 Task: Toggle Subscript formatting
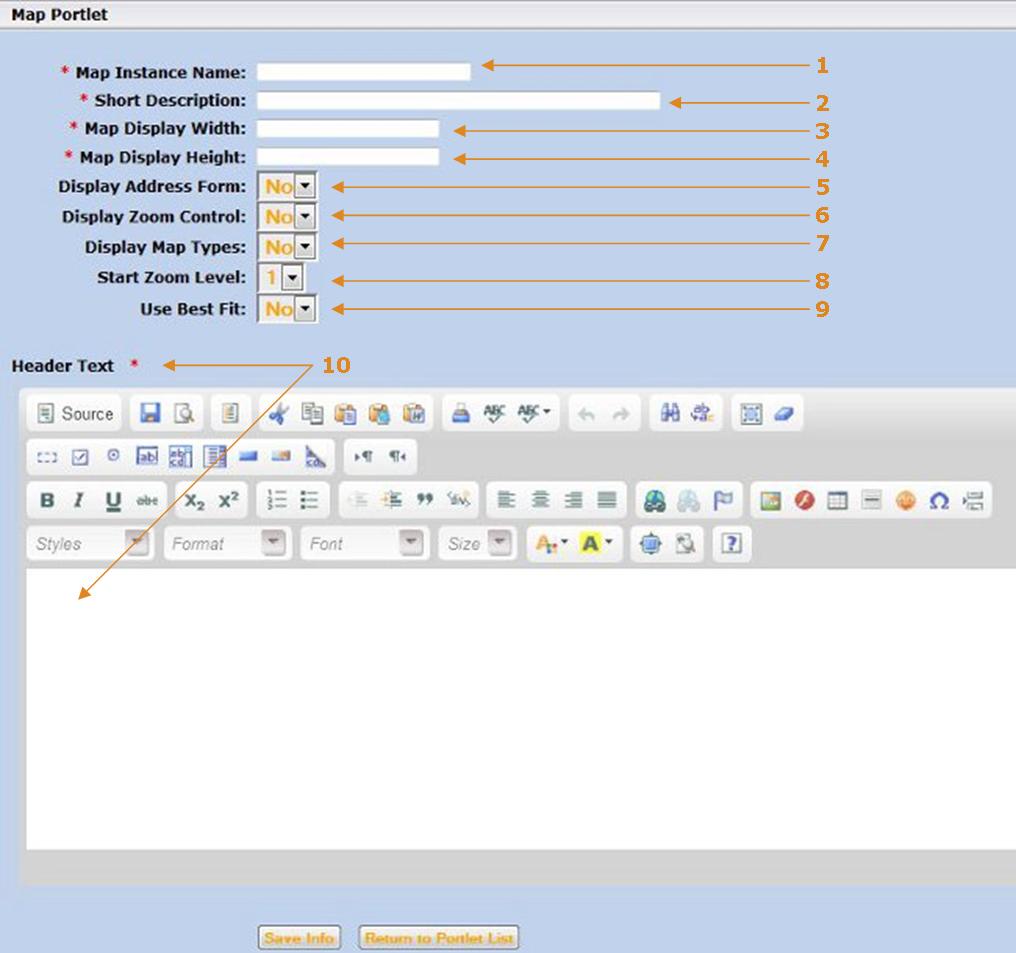click(194, 501)
